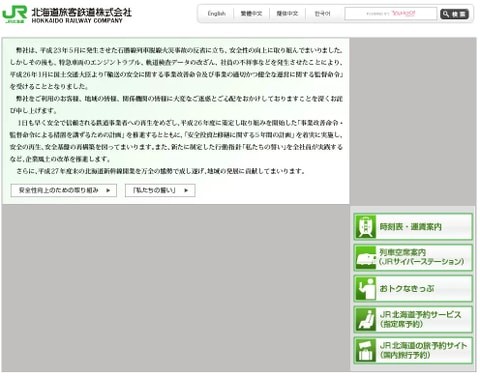Click the 北海道旅客鉄道株式会社 company name
Viewport: 480px width, 377px height.
point(82,12)
